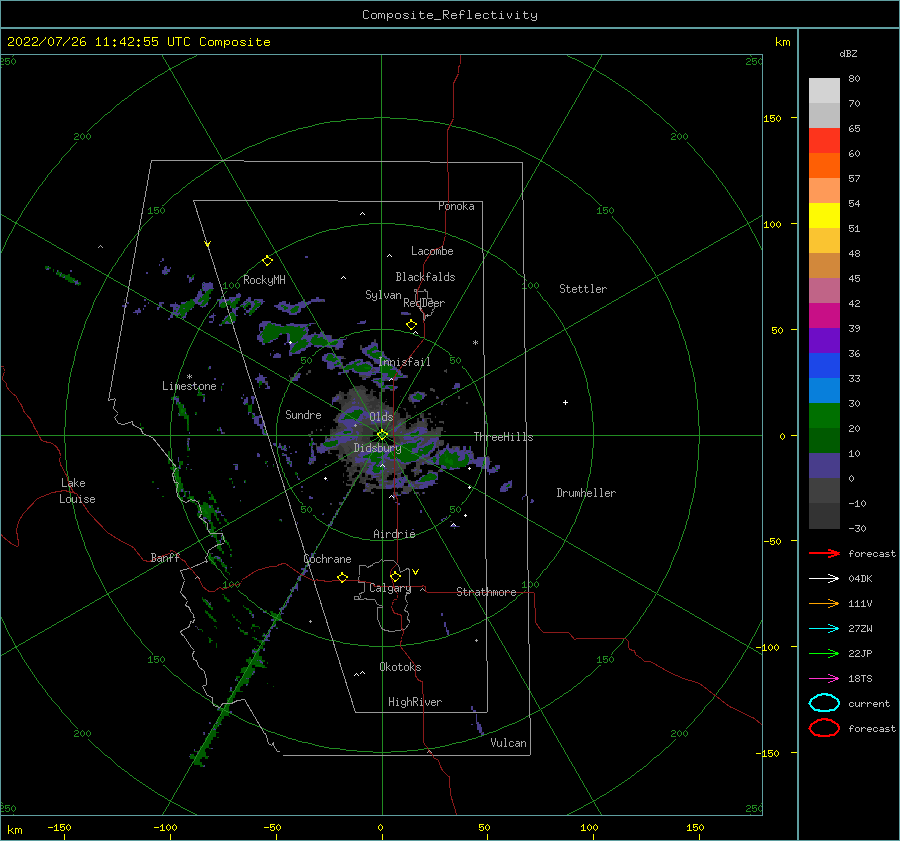Screen dimensions: 900x841
Task: Click the Innisfail label
Action: 404,362
